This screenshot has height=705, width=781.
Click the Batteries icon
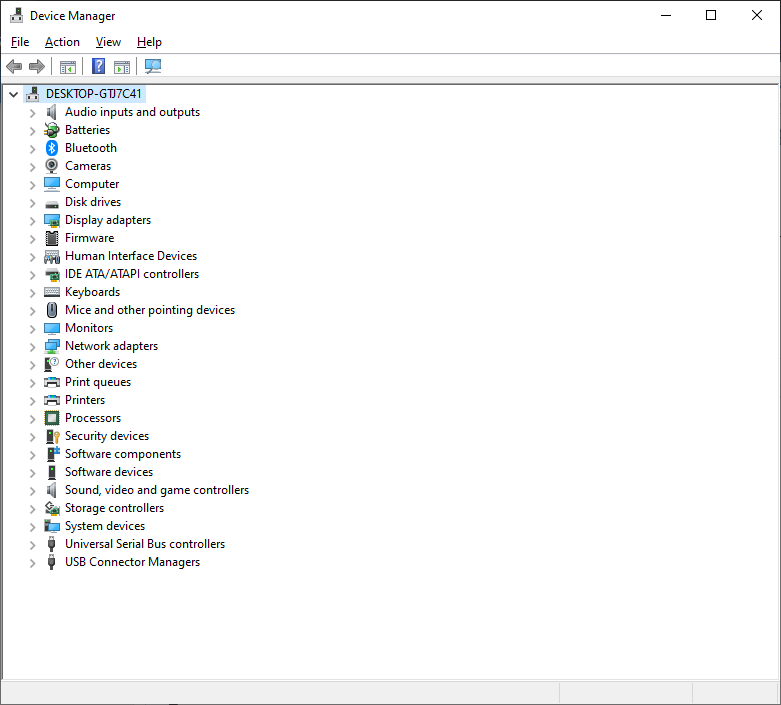pyautogui.click(x=52, y=130)
